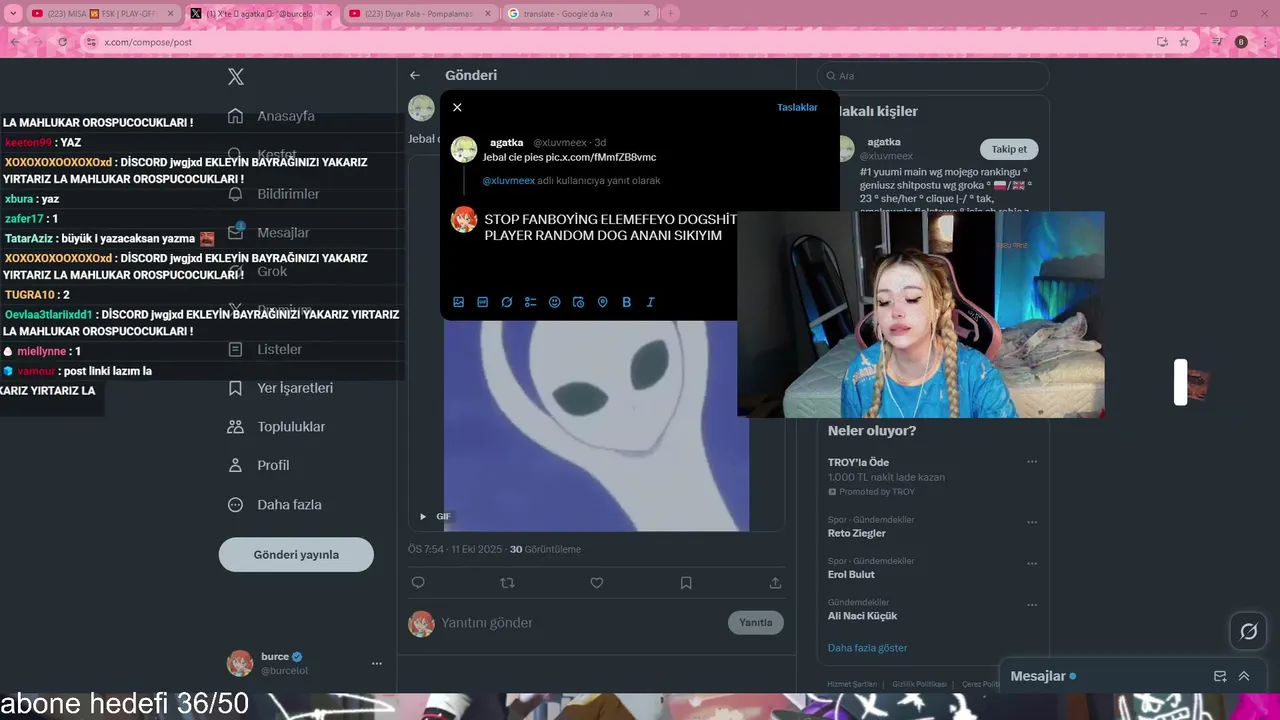Expand Daha fazla menu
The height and width of the screenshot is (720, 1280).
pos(275,505)
